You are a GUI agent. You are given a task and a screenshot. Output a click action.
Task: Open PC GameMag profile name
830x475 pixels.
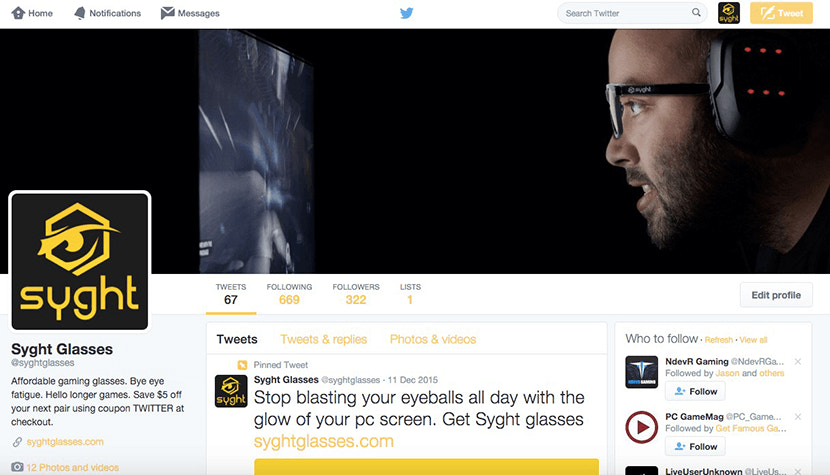click(x=694, y=416)
